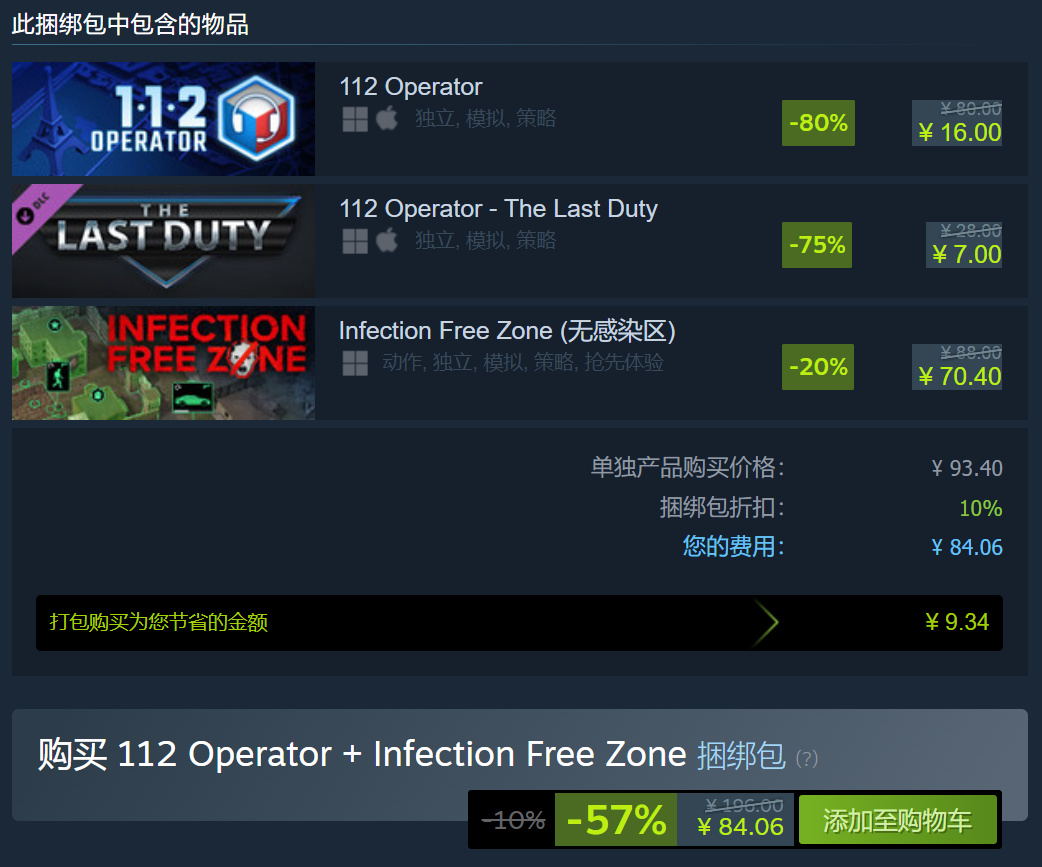
Task: Click Apple icon under The Last Duty
Action: pyautogui.click(x=387, y=241)
